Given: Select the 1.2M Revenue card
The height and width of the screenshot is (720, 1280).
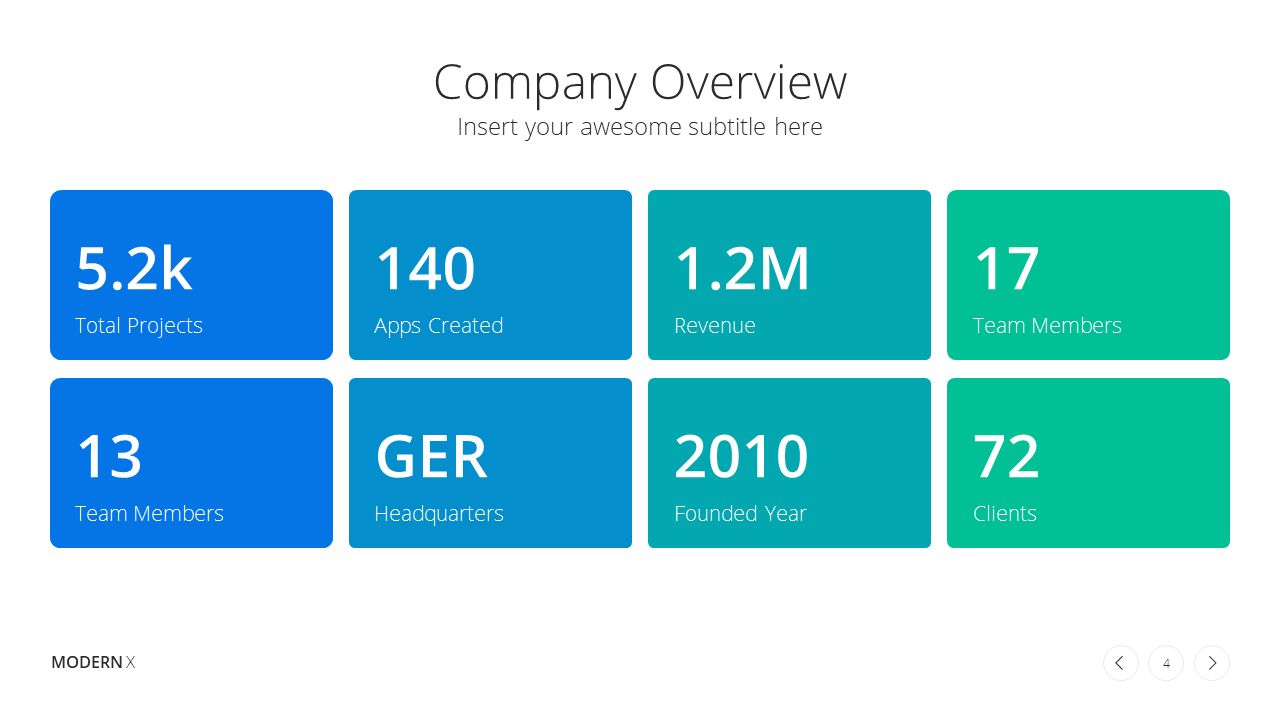Looking at the screenshot, I should 789,275.
